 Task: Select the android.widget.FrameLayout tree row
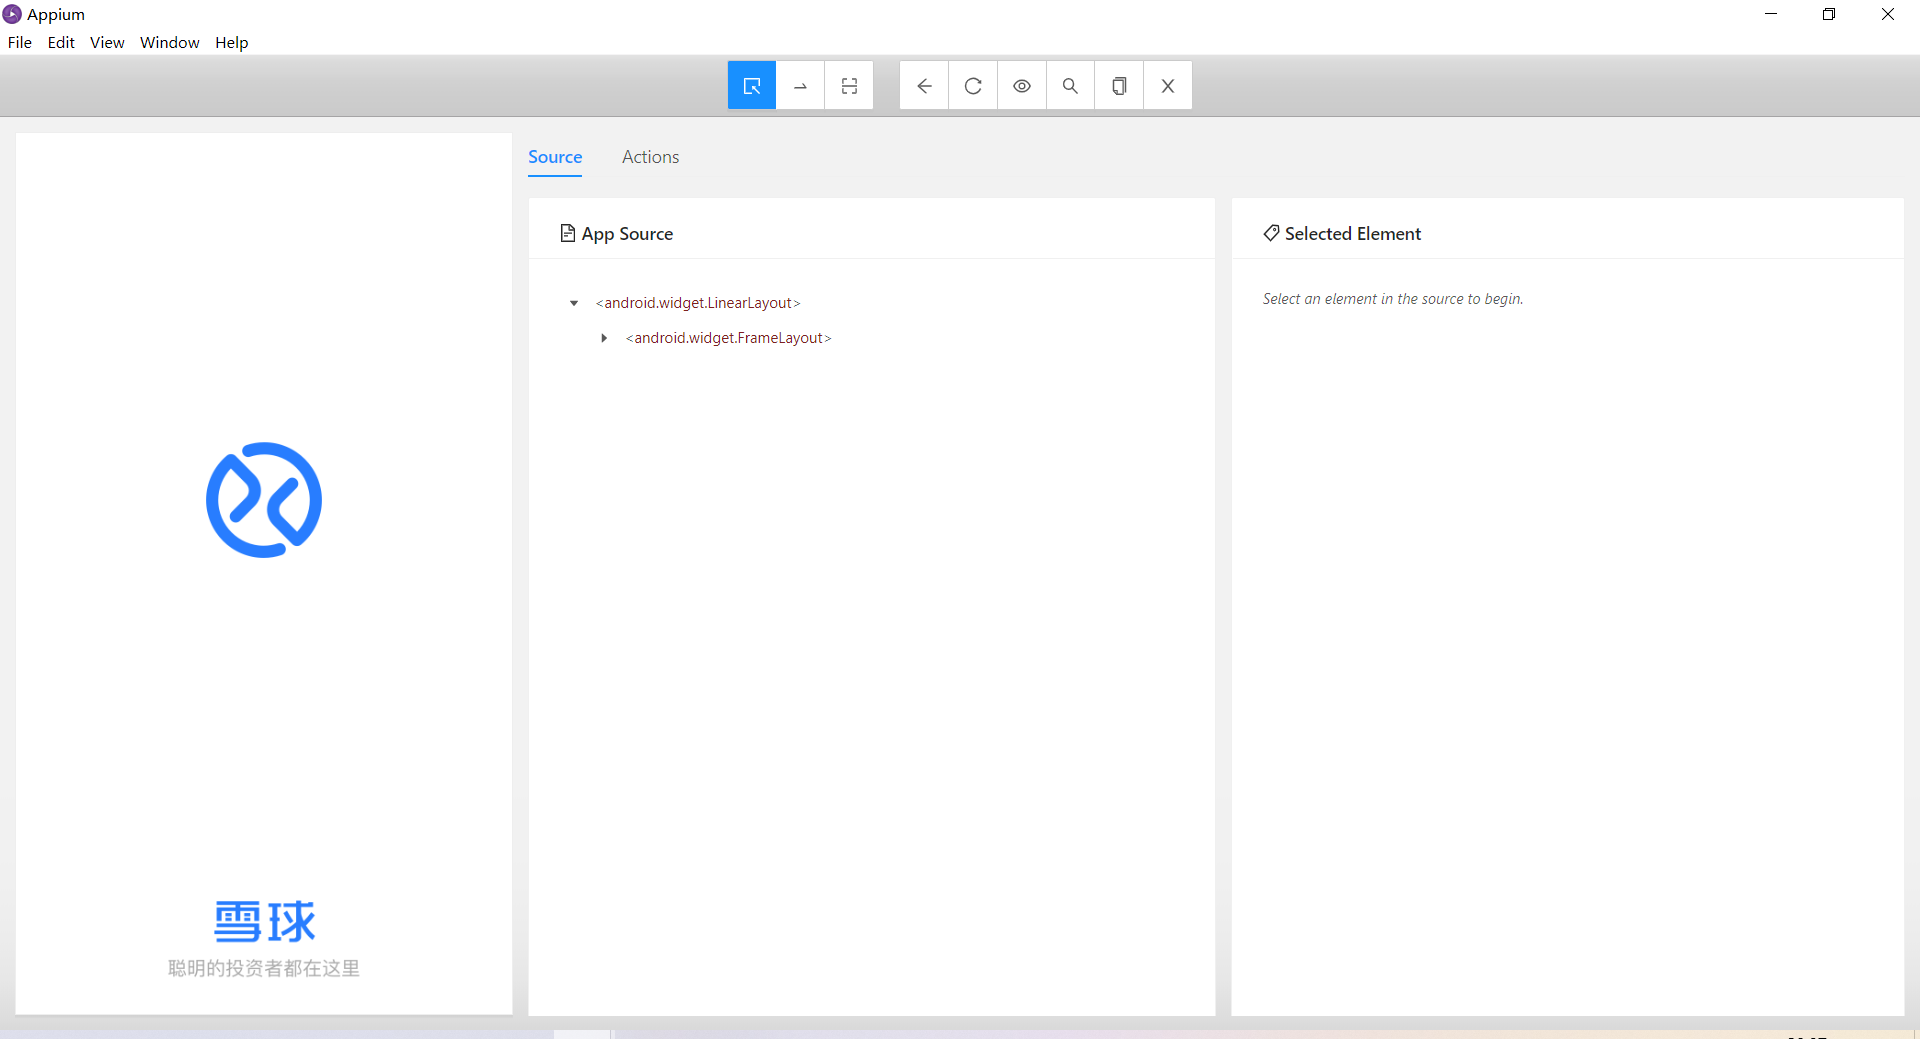click(728, 338)
